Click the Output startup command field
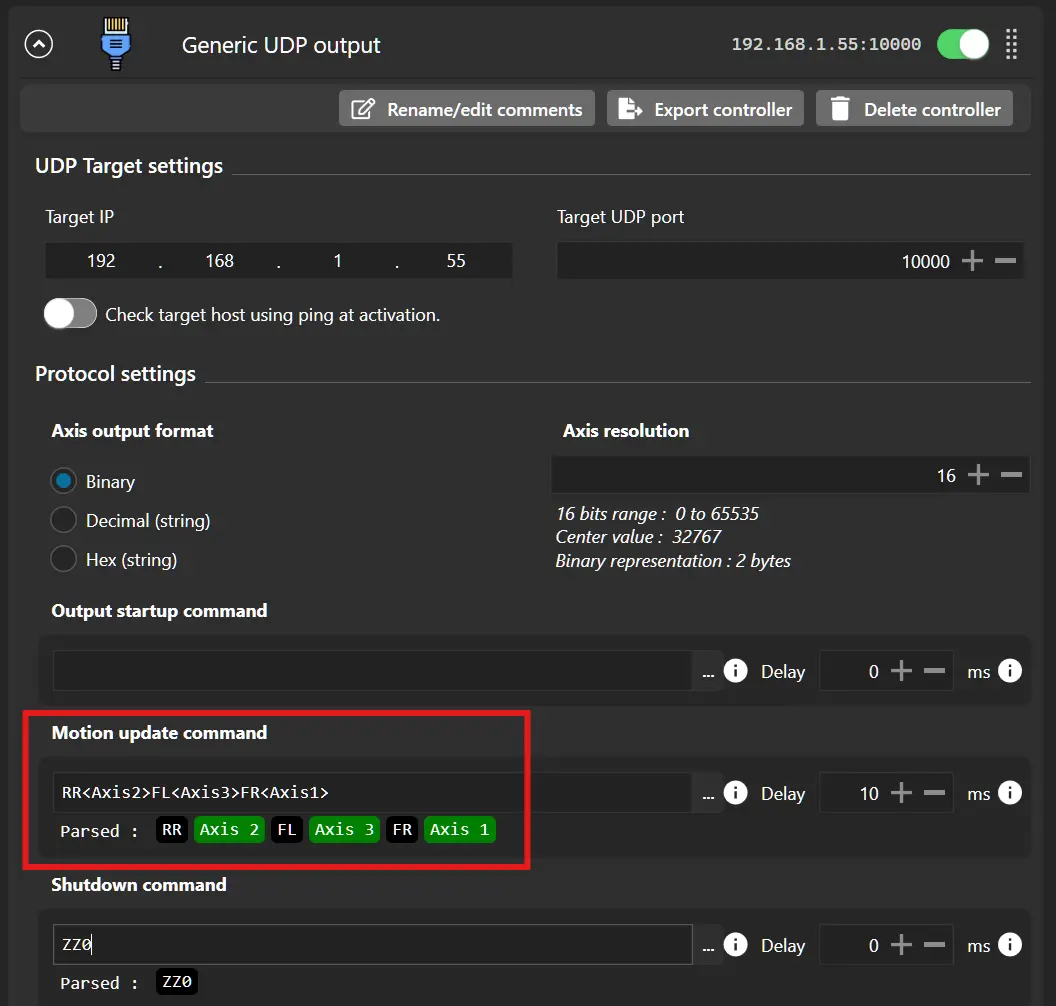The height and width of the screenshot is (1006, 1056). point(372,671)
